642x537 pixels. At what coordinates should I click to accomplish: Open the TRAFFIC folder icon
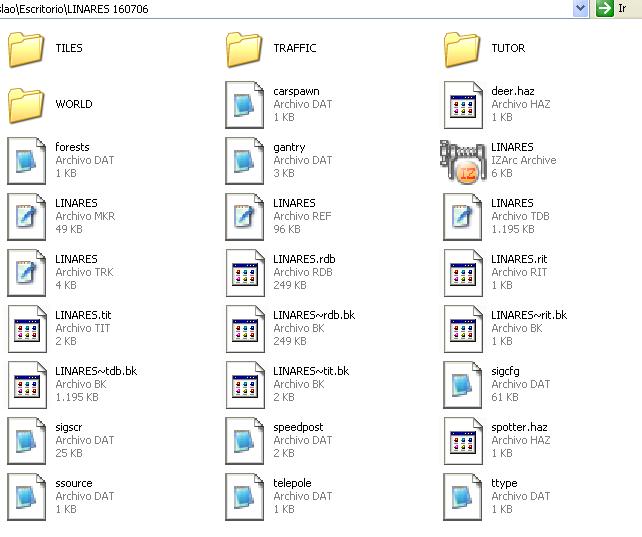click(244, 48)
